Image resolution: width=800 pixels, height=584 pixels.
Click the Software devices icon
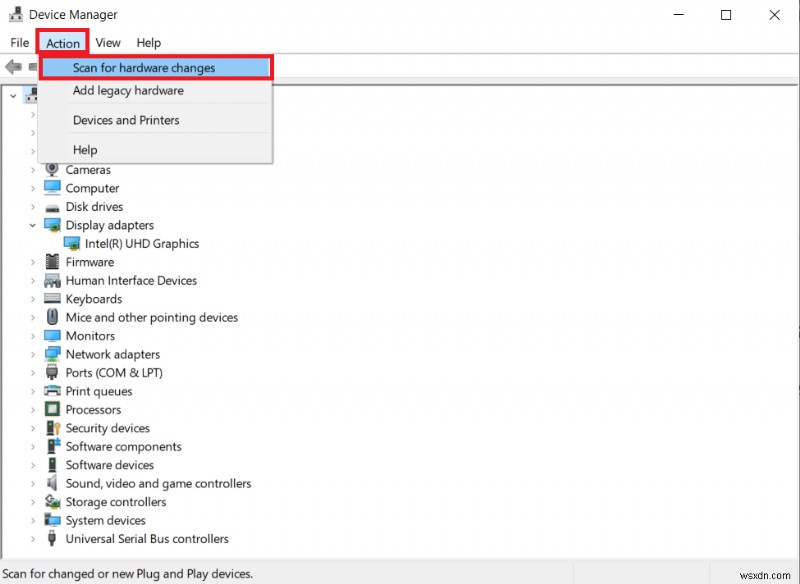52,464
